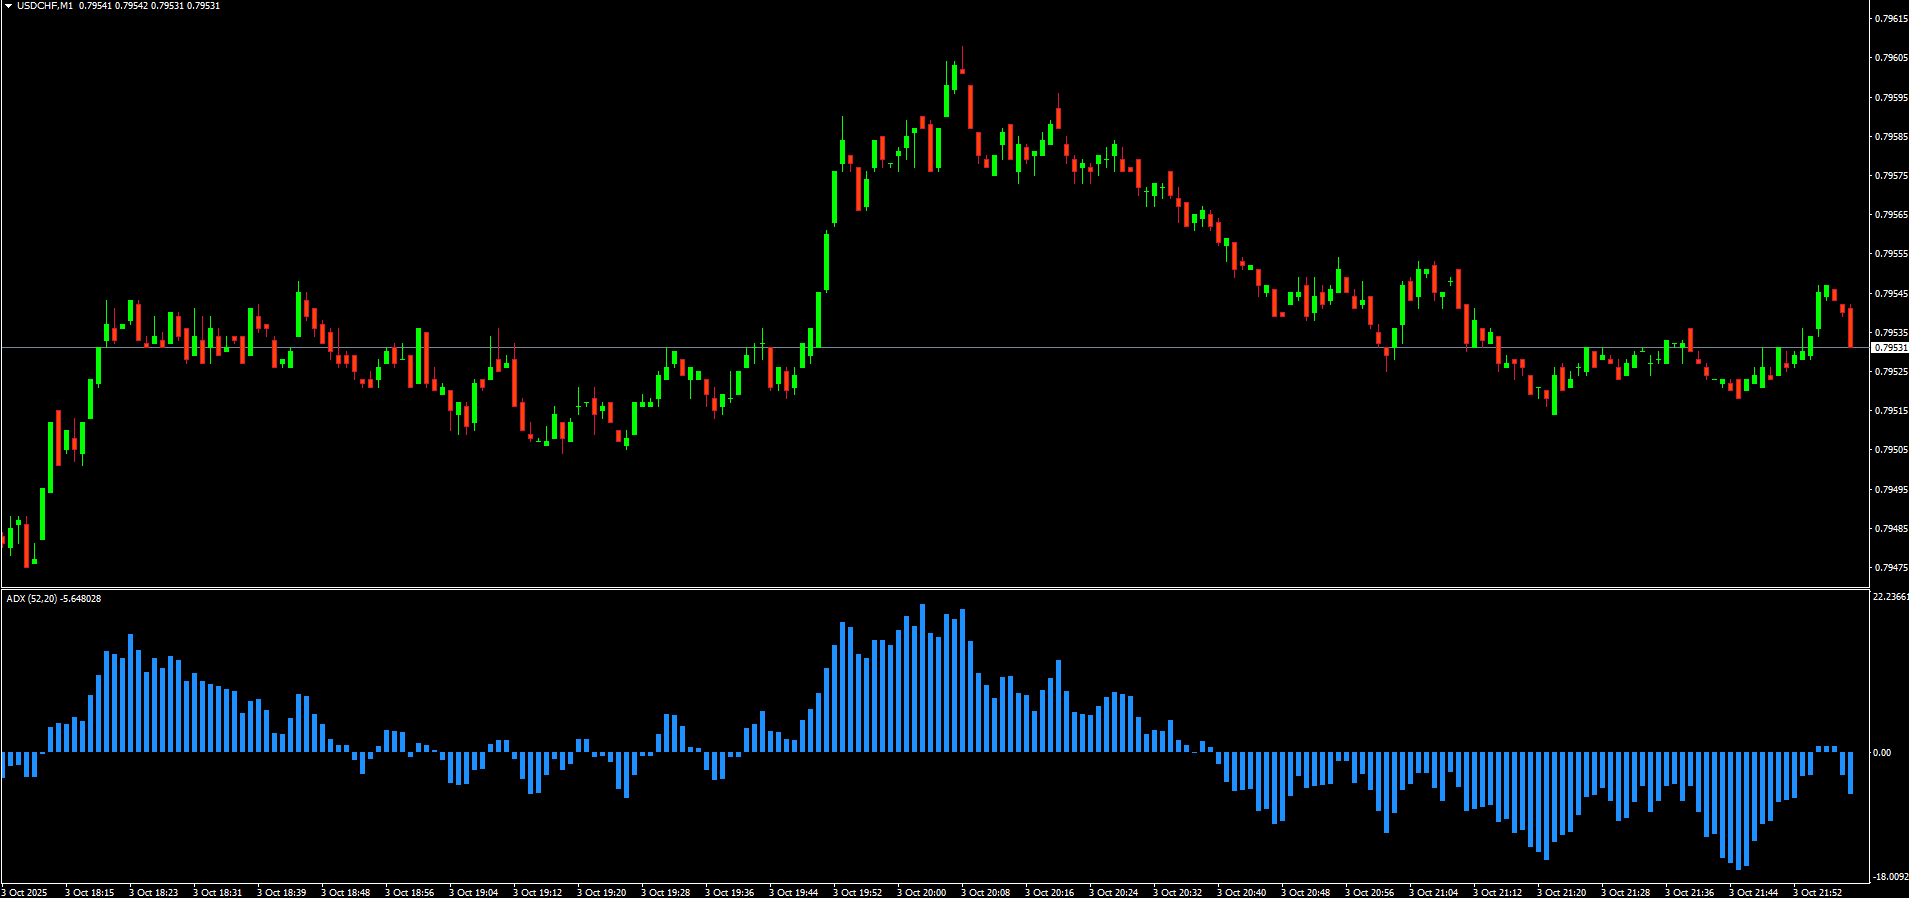Click the deepest negative ADX histogram bar

click(1739, 810)
